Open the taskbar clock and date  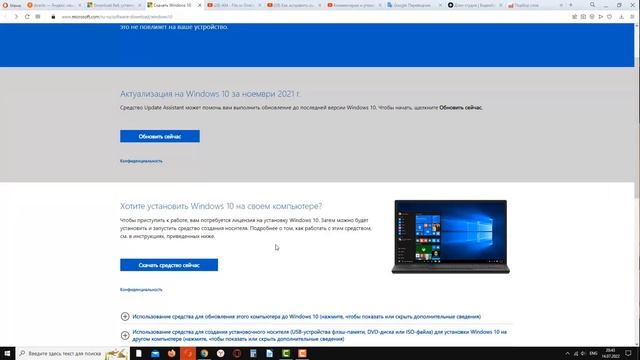tap(611, 353)
